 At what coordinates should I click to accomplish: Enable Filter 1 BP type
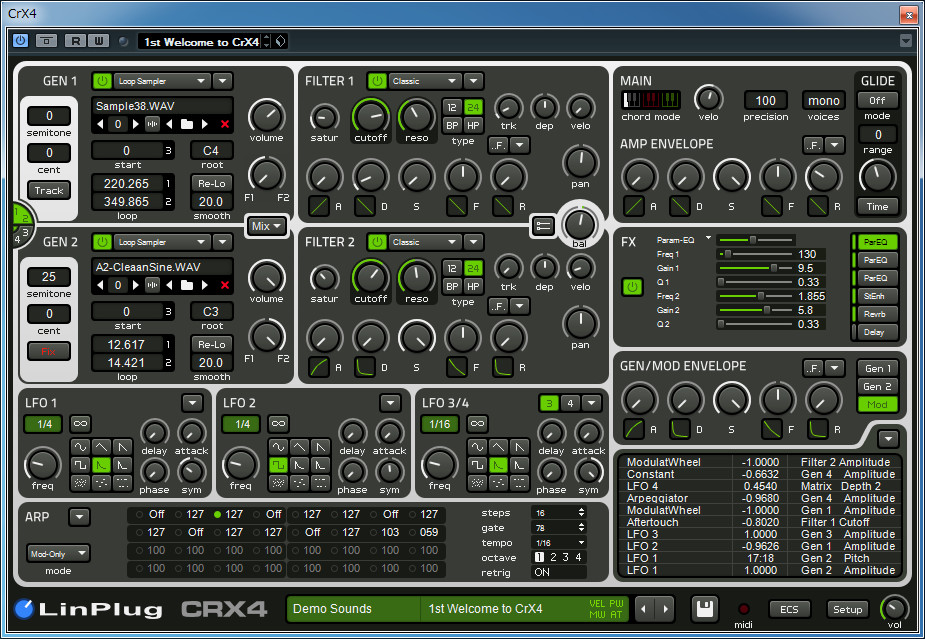tap(452, 125)
